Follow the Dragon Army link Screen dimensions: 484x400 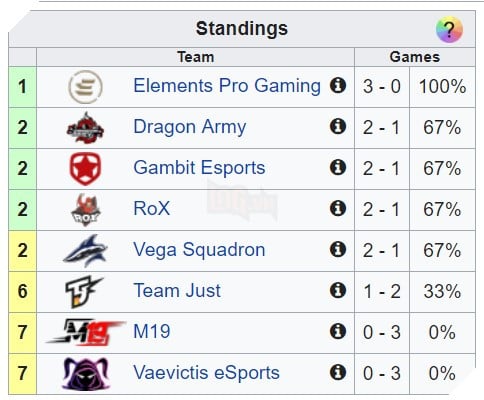(x=190, y=127)
